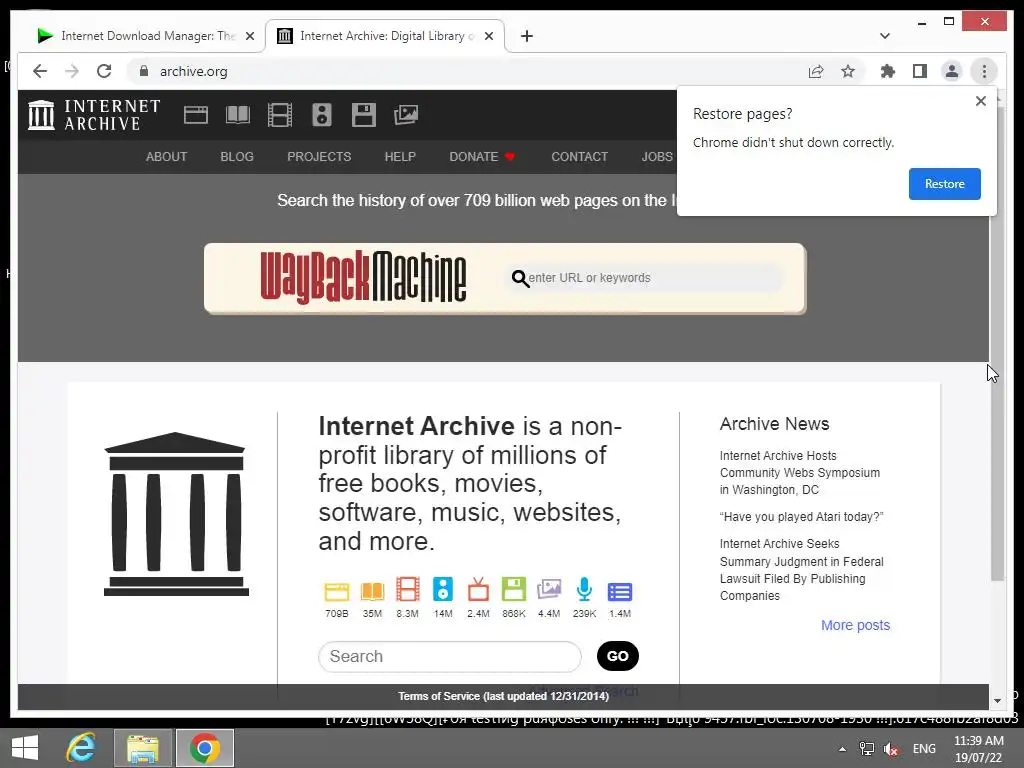Focus the archive Search field
Image resolution: width=1024 pixels, height=768 pixels.
[450, 656]
